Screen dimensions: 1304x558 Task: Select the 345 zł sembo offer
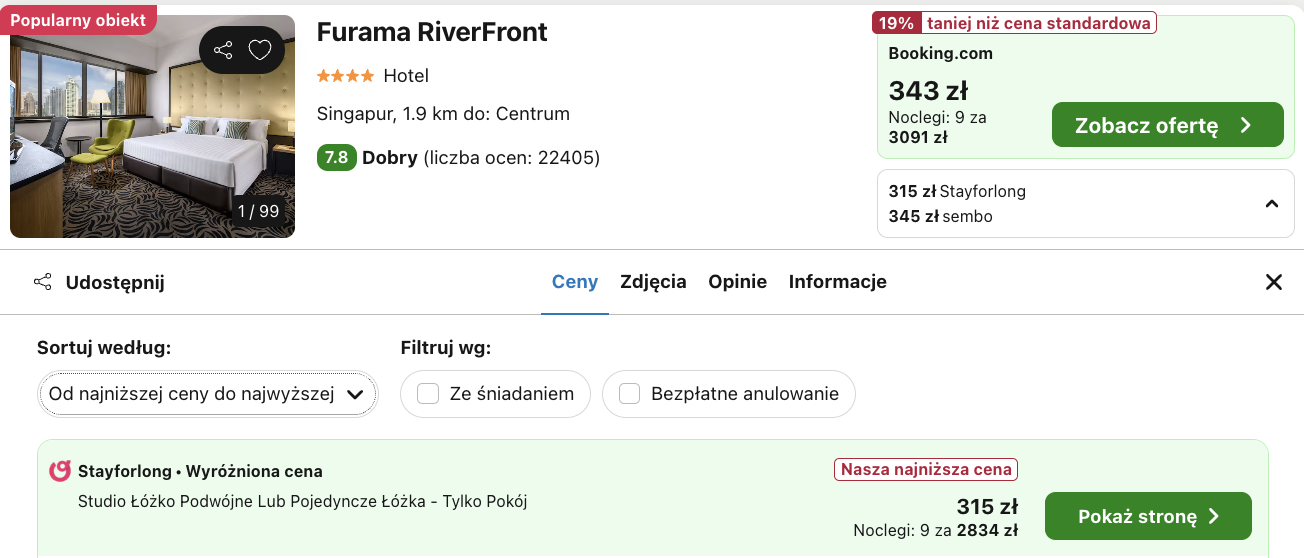point(940,216)
